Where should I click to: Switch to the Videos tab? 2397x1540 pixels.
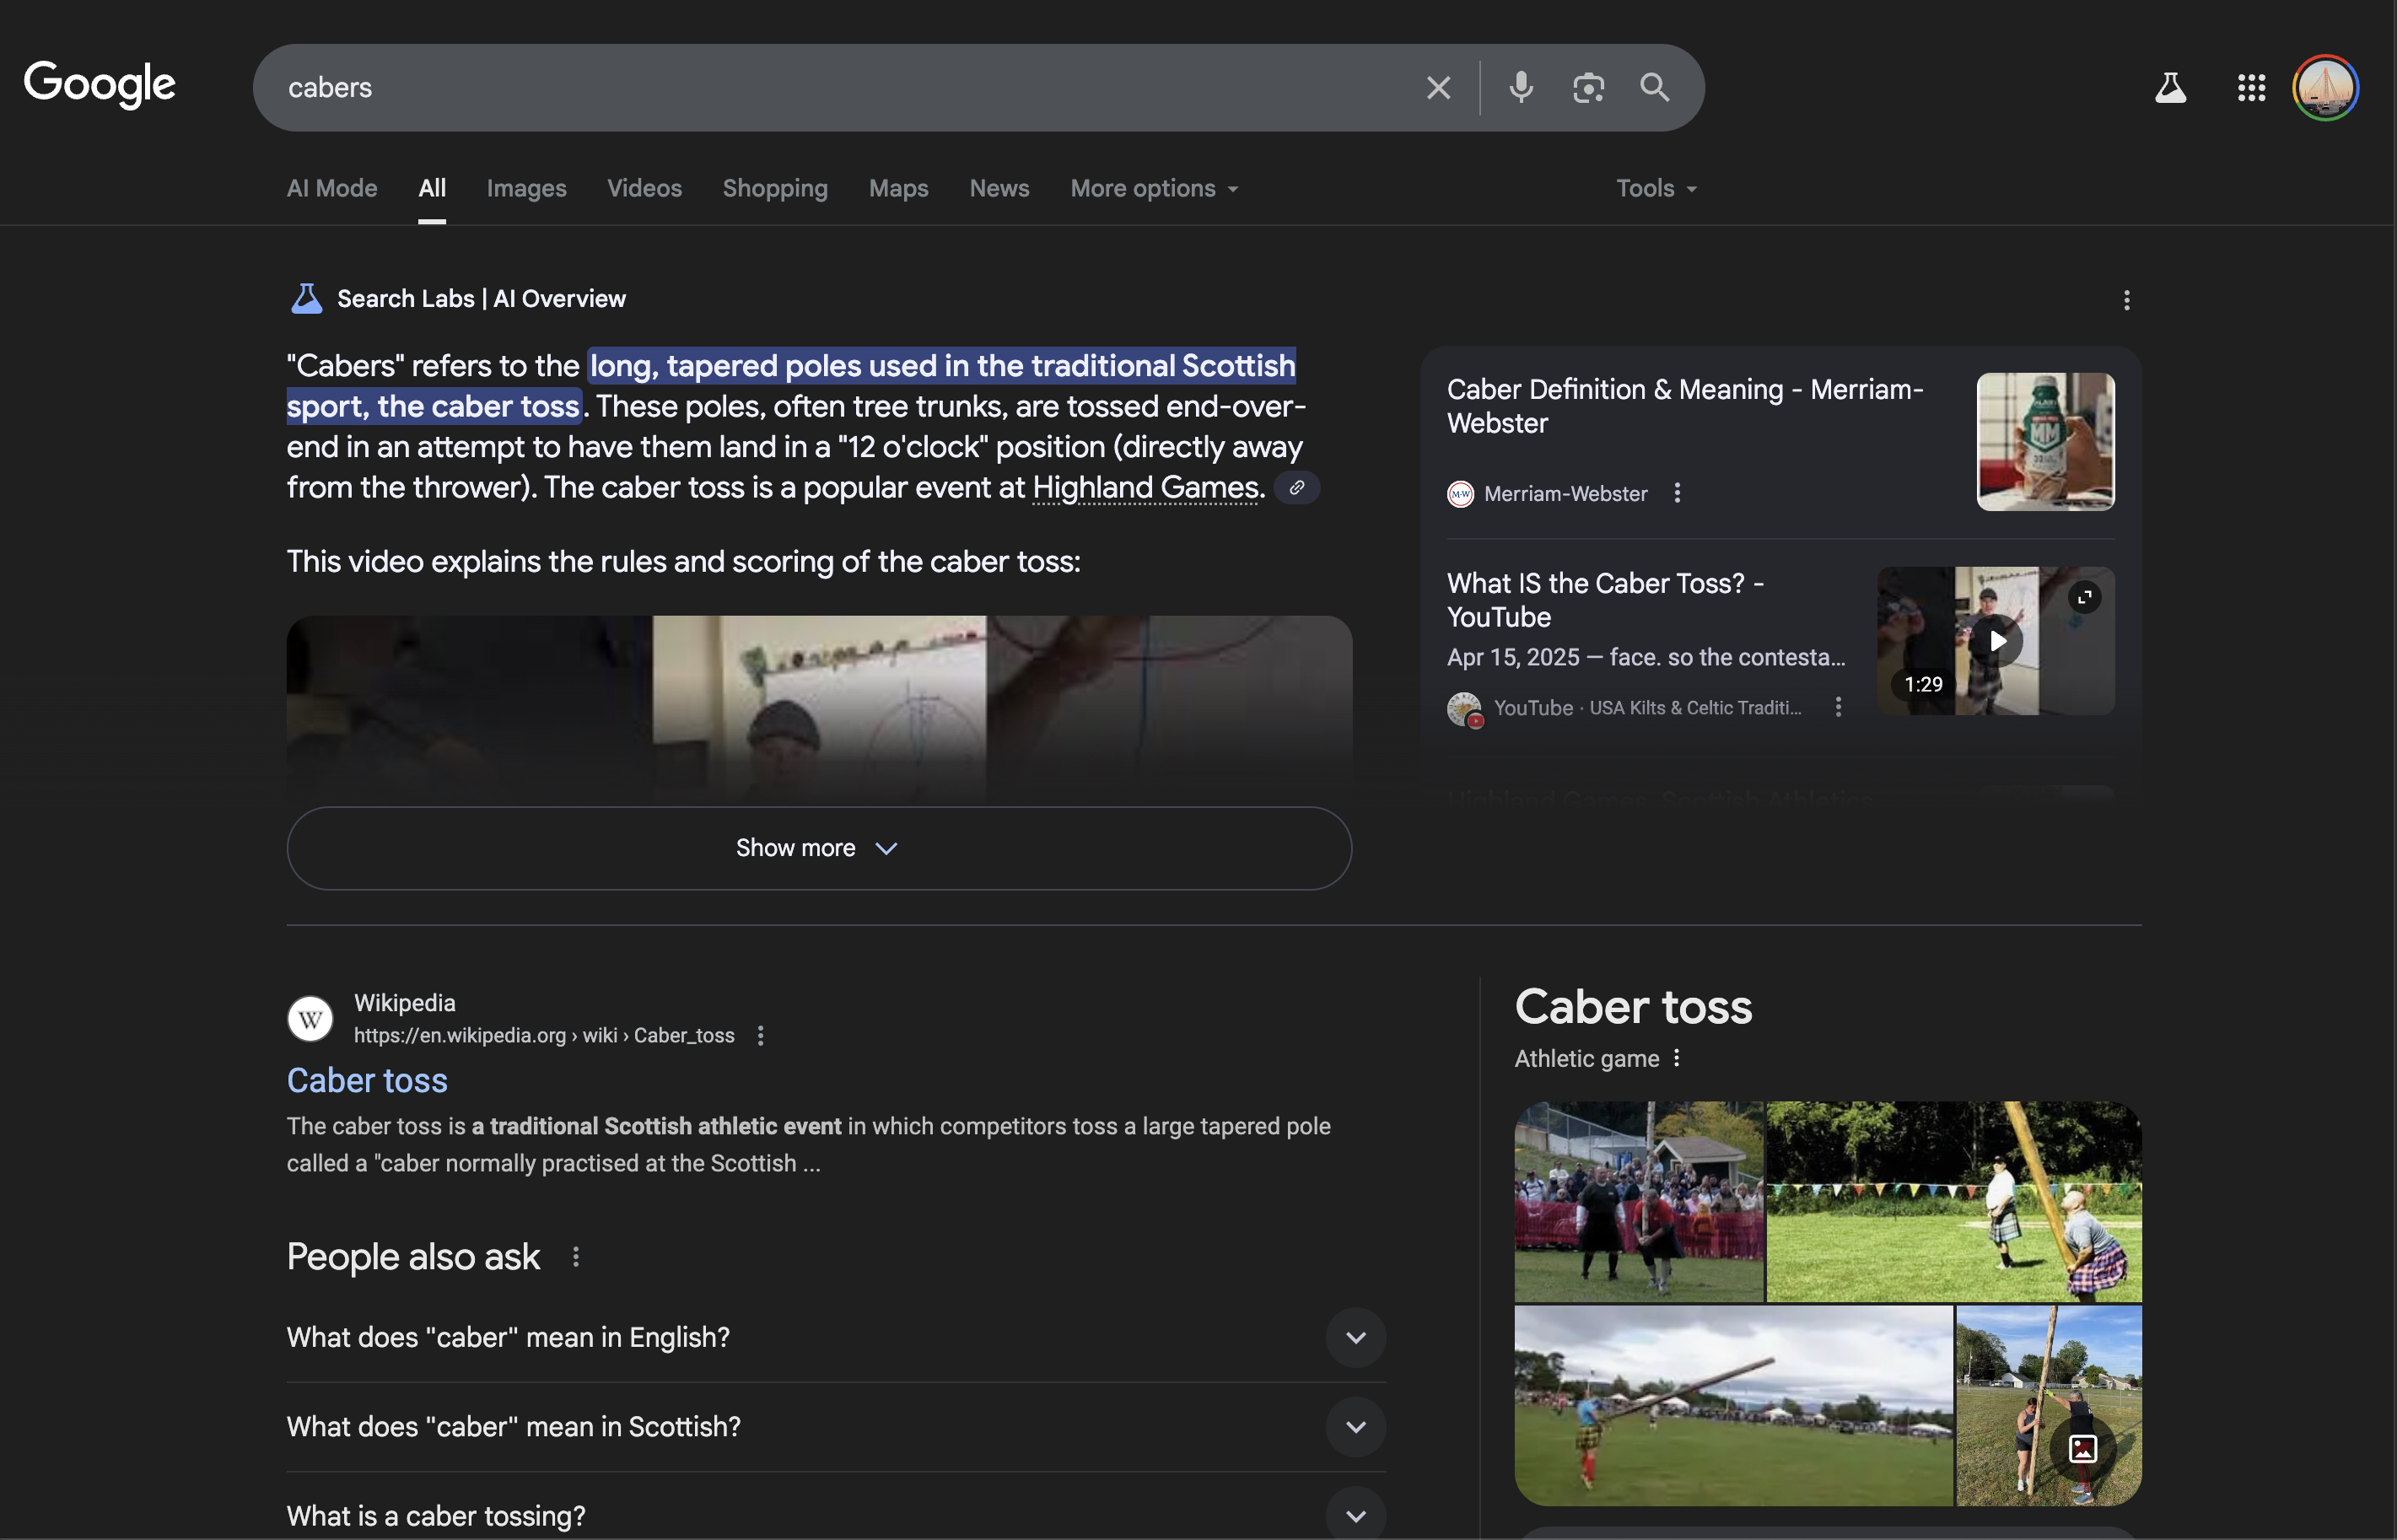click(x=644, y=188)
